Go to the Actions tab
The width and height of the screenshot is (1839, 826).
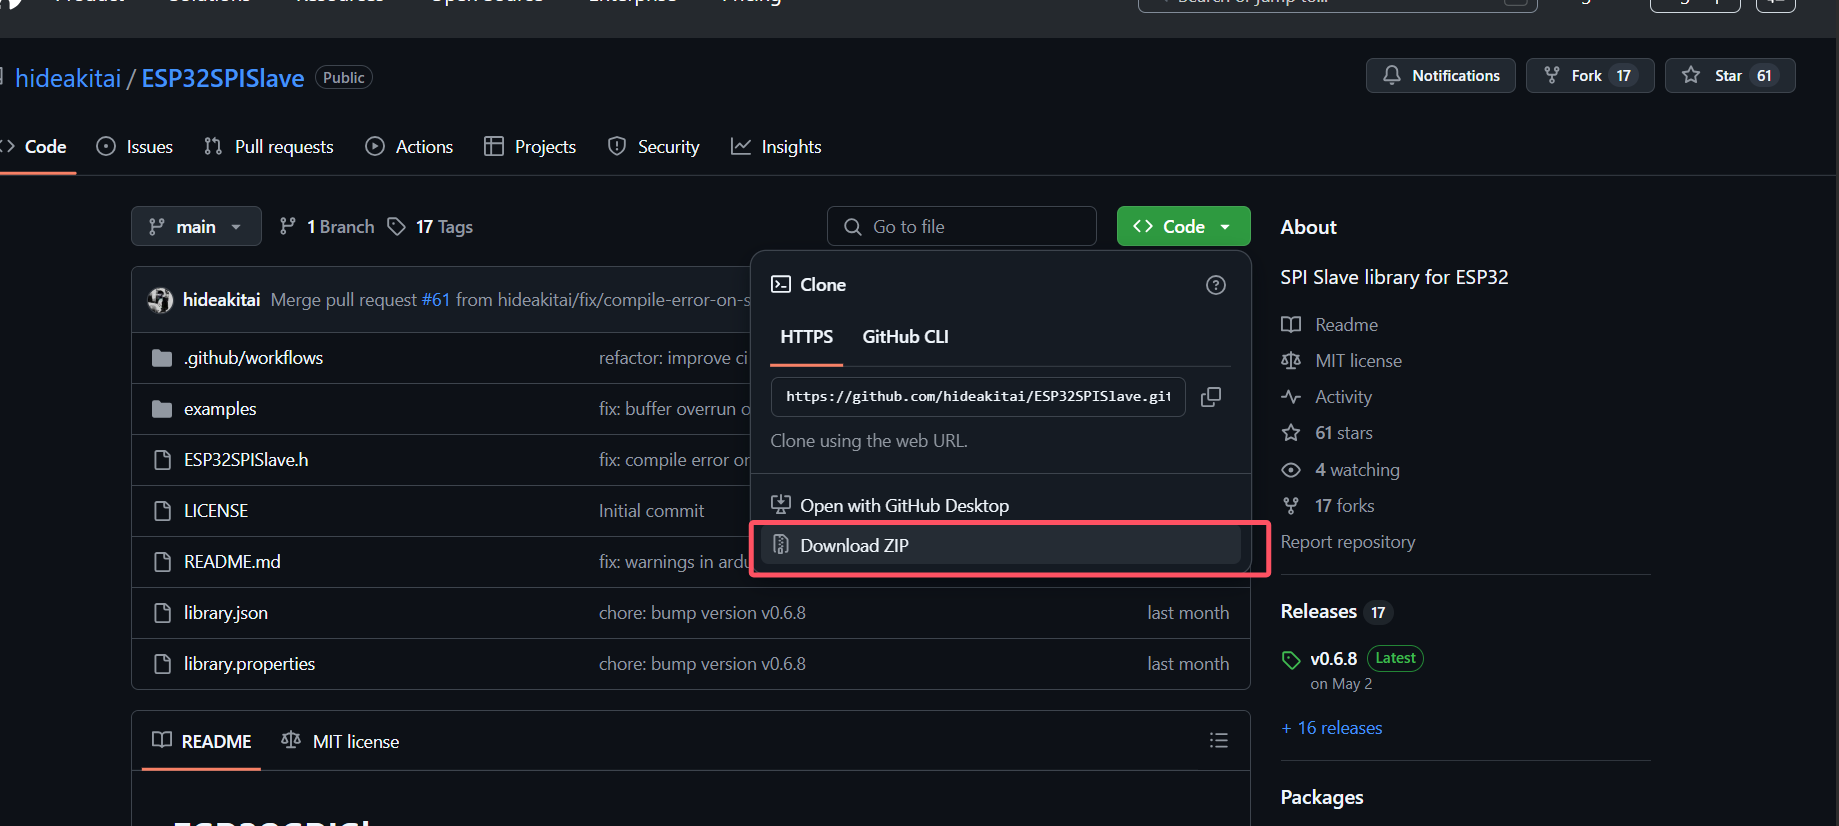(409, 147)
